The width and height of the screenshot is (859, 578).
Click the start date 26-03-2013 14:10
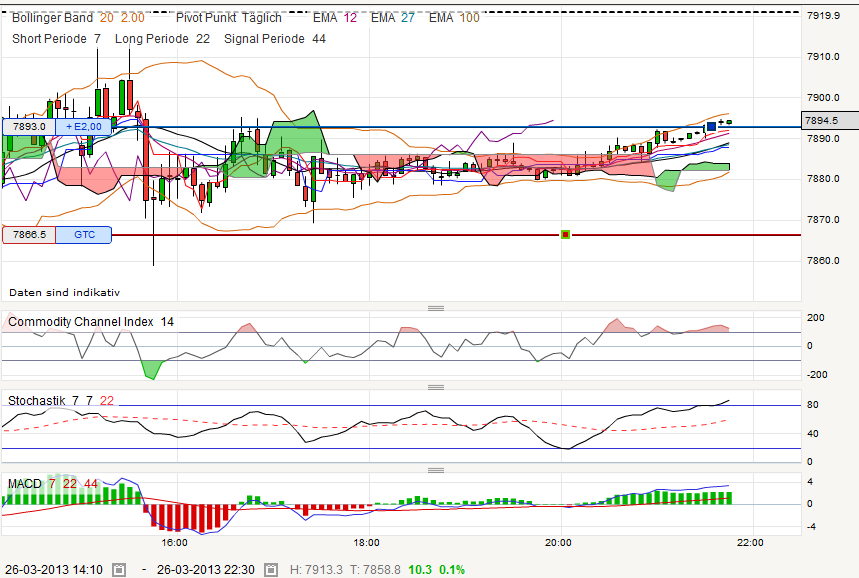[x=54, y=570]
